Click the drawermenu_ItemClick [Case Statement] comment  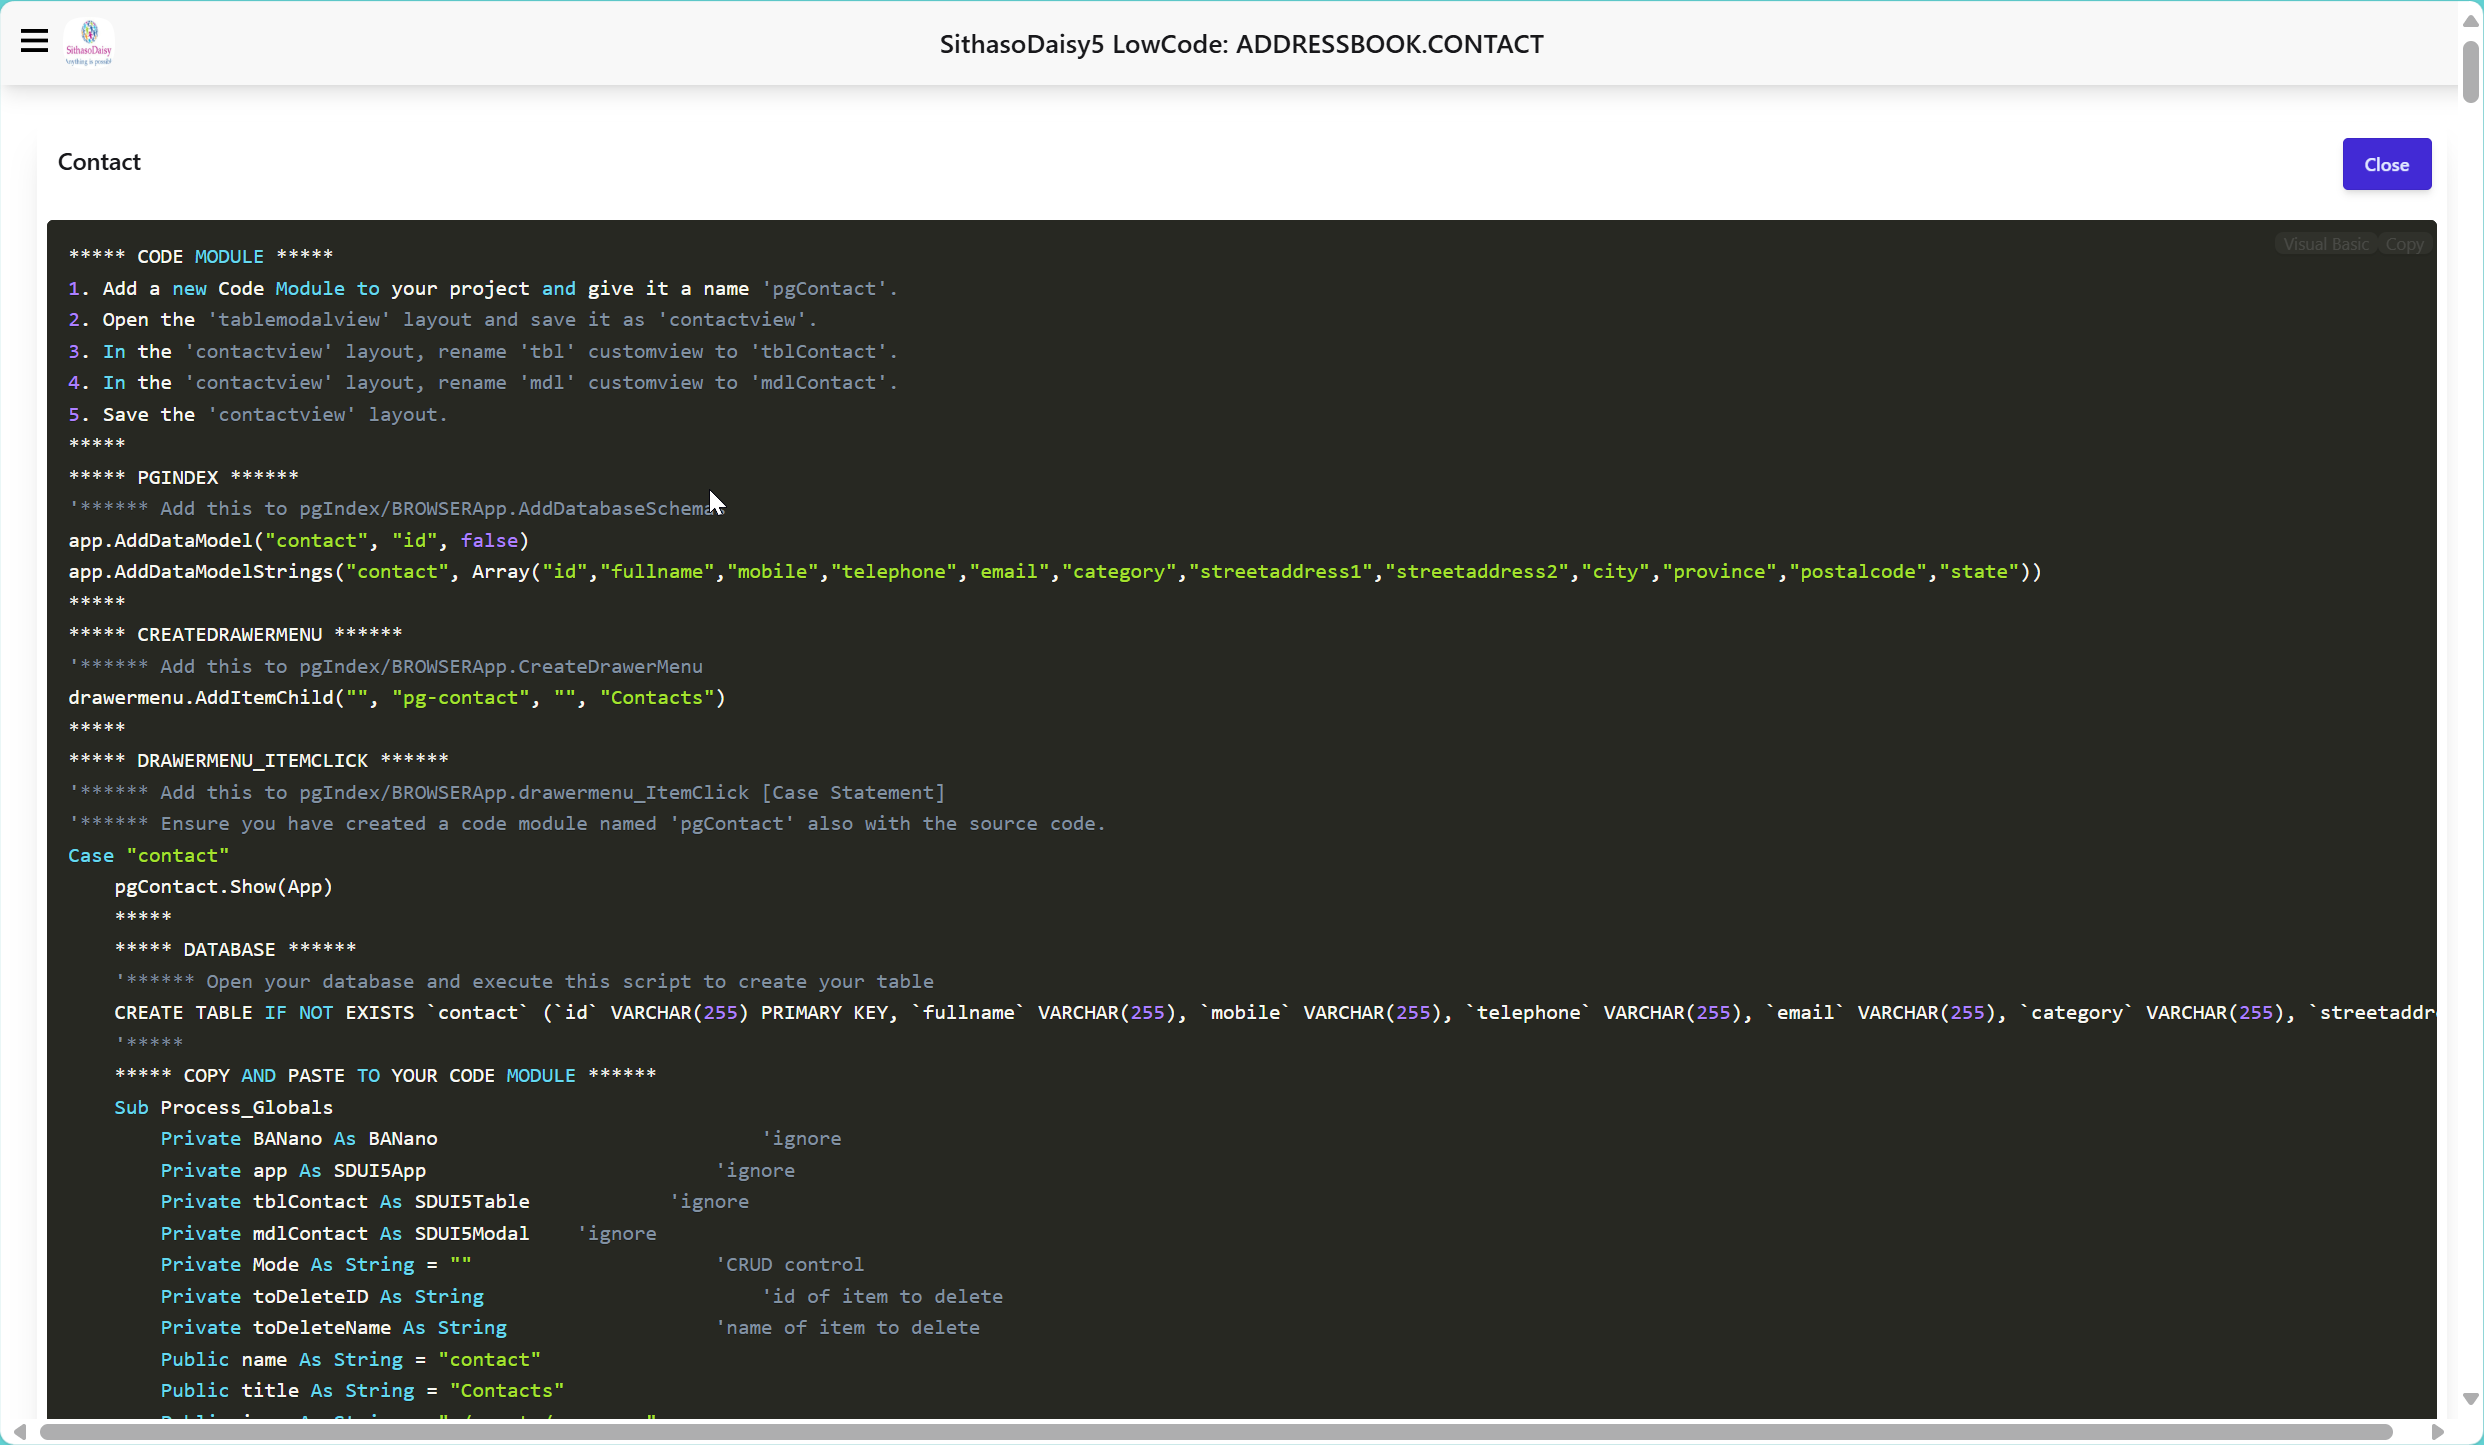pyautogui.click(x=507, y=792)
